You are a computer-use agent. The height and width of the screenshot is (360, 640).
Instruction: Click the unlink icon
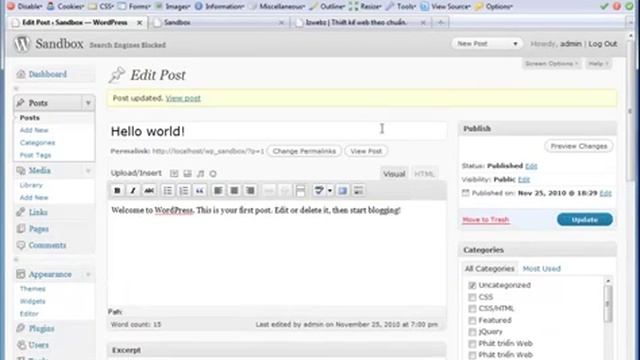tap(285, 191)
